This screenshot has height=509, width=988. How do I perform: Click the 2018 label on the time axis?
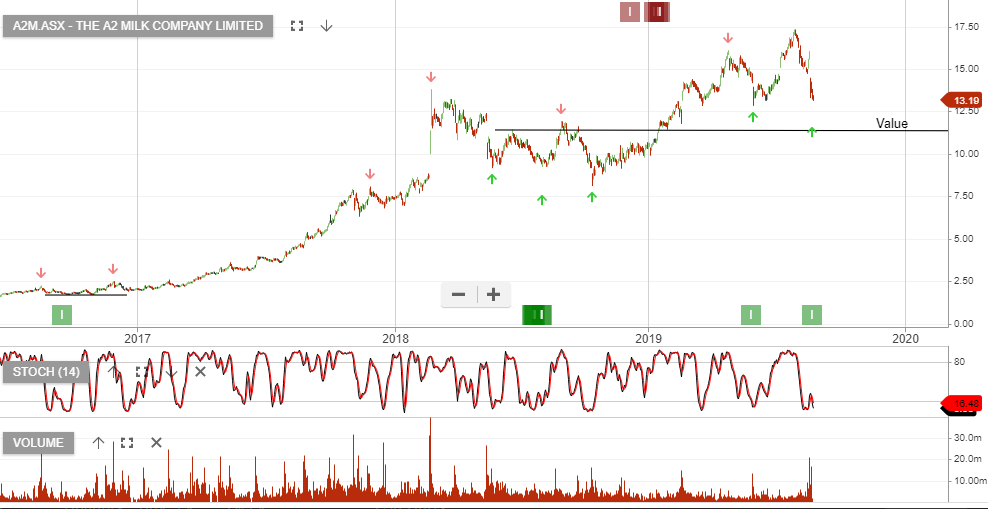tap(395, 338)
